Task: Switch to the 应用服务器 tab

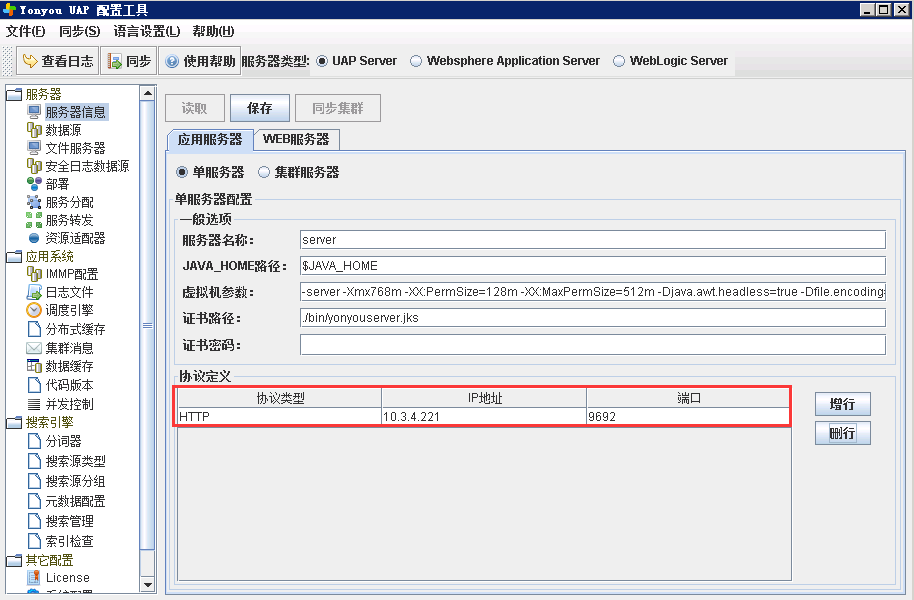Action: coord(210,139)
